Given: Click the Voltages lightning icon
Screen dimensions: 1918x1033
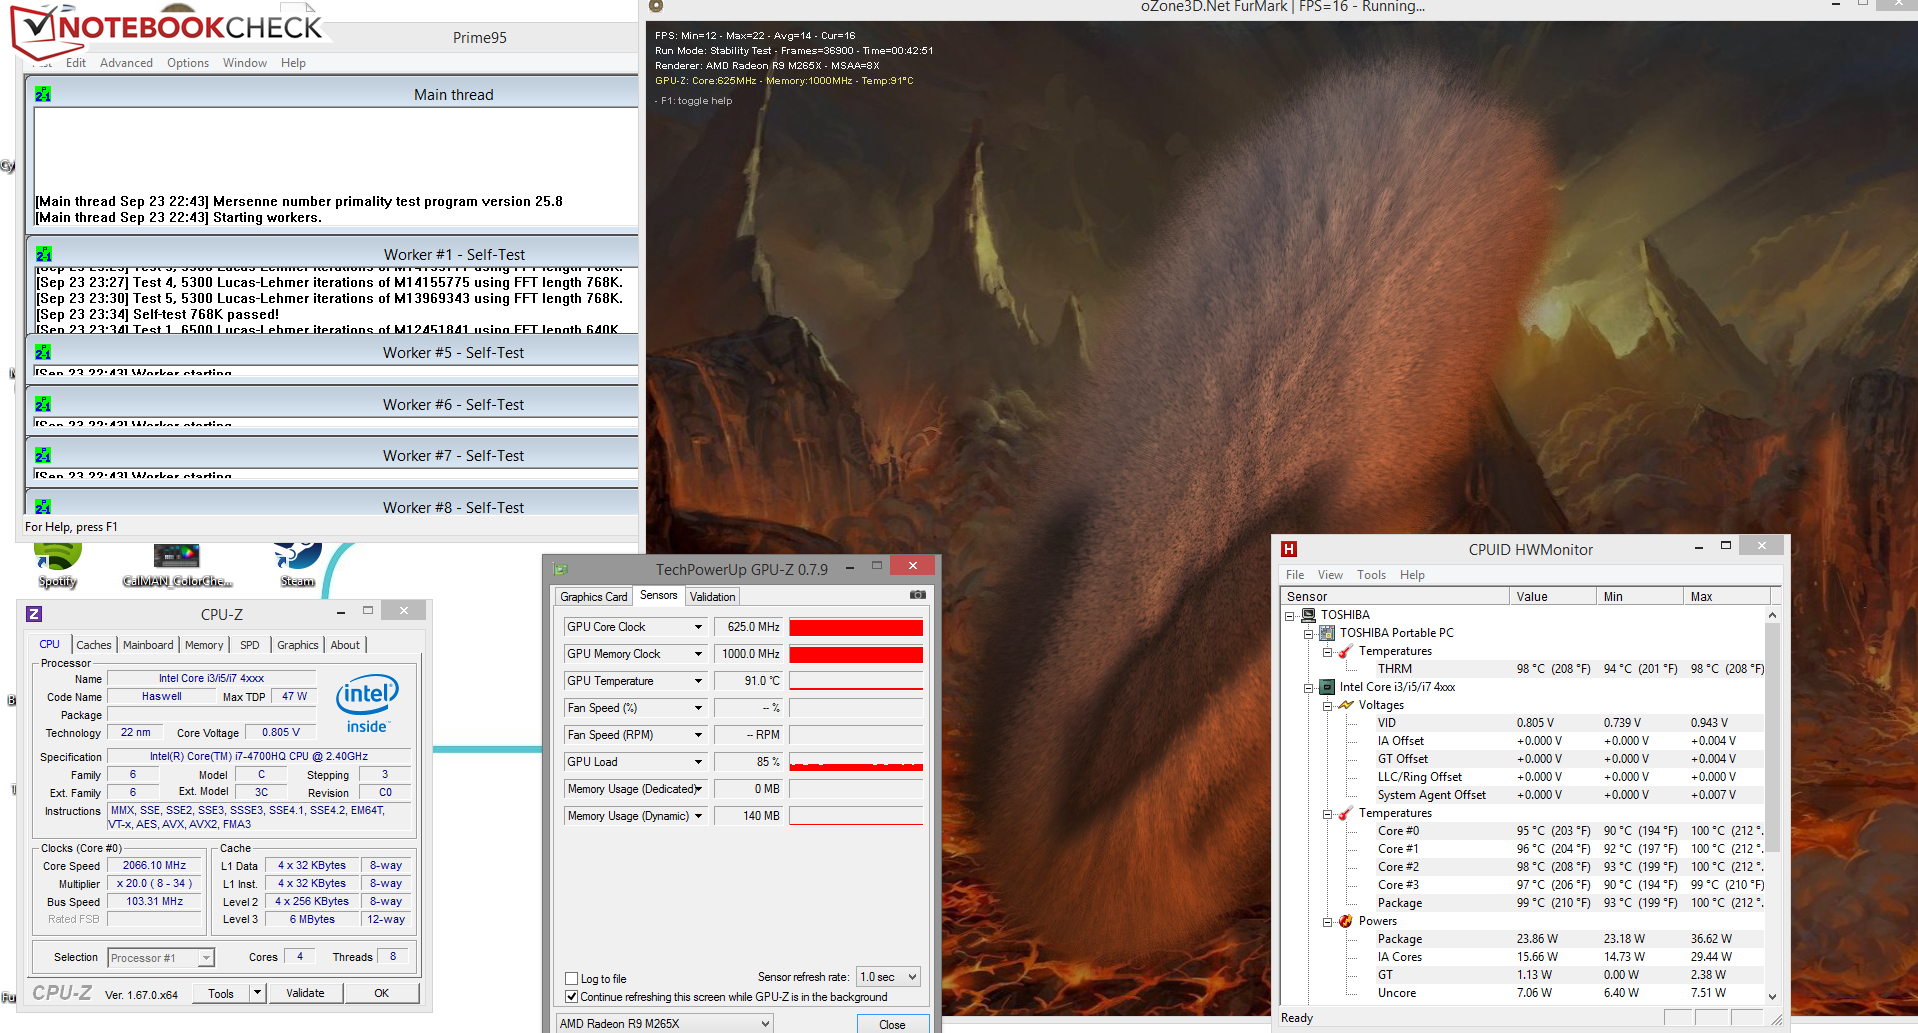Looking at the screenshot, I should pyautogui.click(x=1346, y=705).
